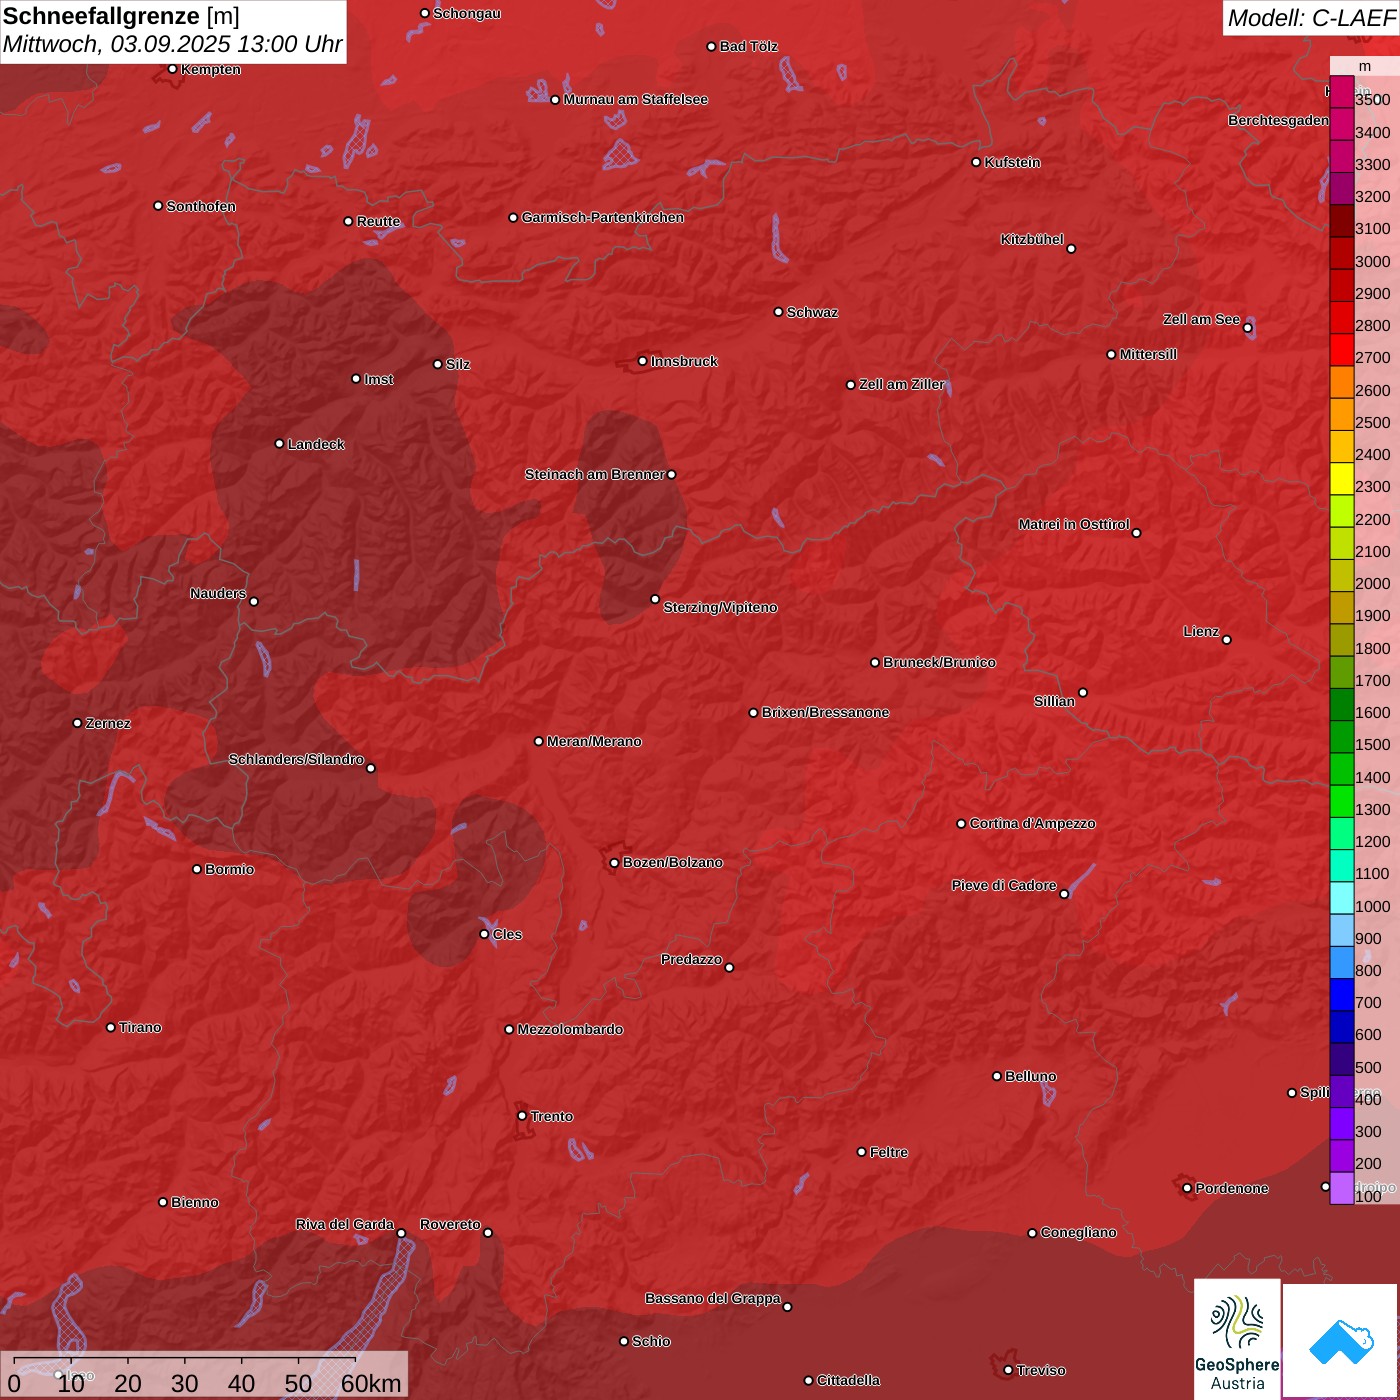Click the 'Cortina d'Ampezzo' label
Image resolution: width=1400 pixels, height=1400 pixels.
(x=1032, y=823)
